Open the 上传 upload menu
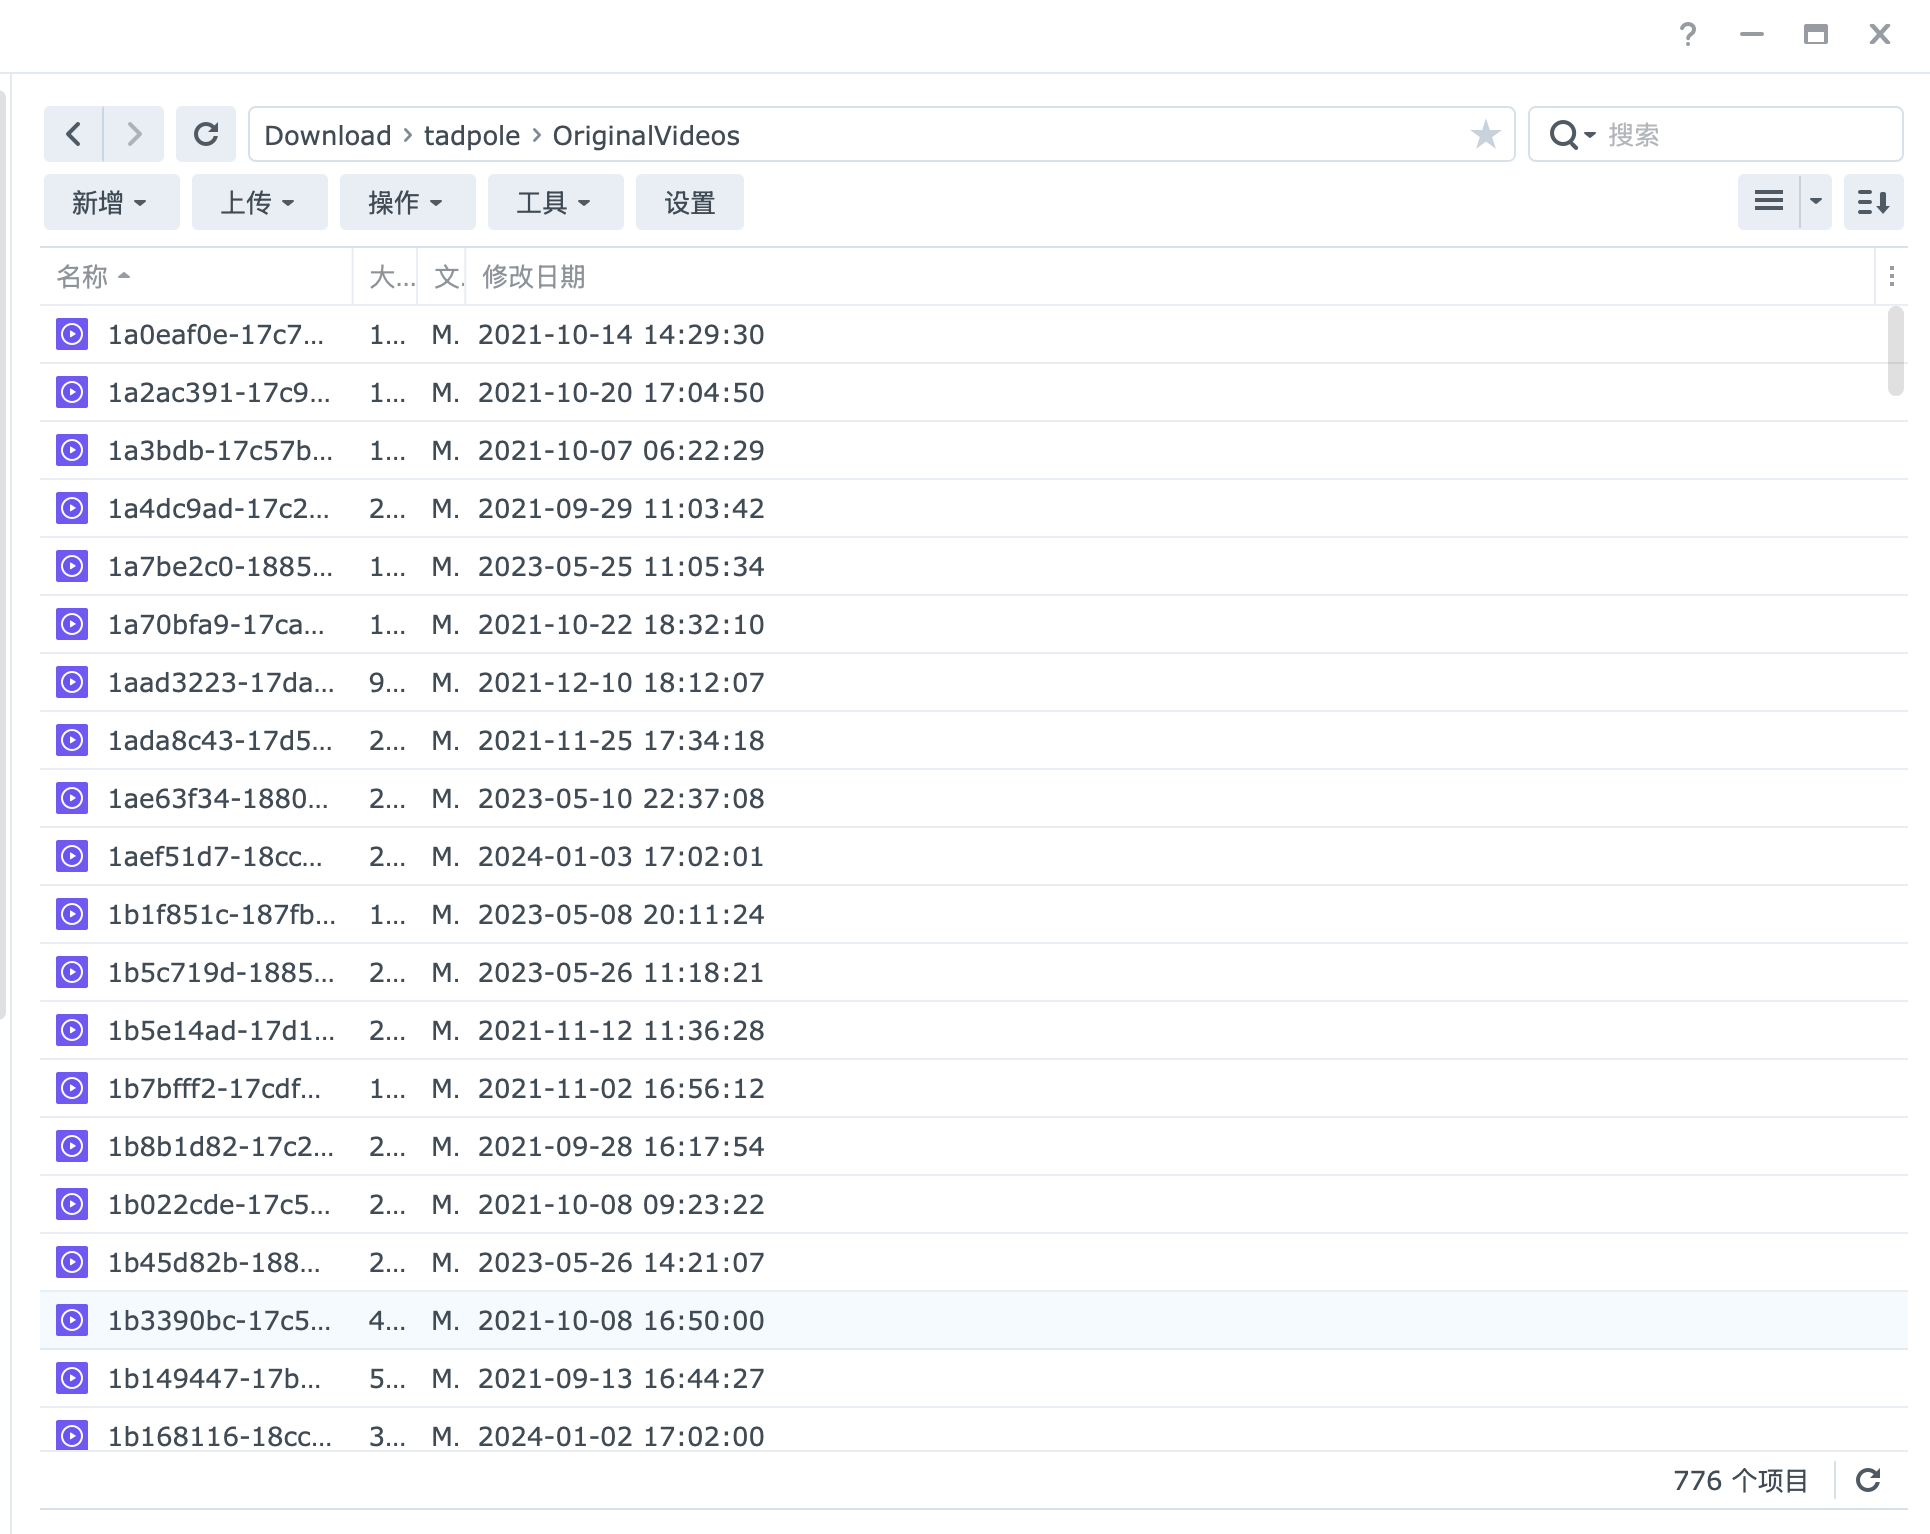This screenshot has width=1930, height=1534. pyautogui.click(x=259, y=202)
